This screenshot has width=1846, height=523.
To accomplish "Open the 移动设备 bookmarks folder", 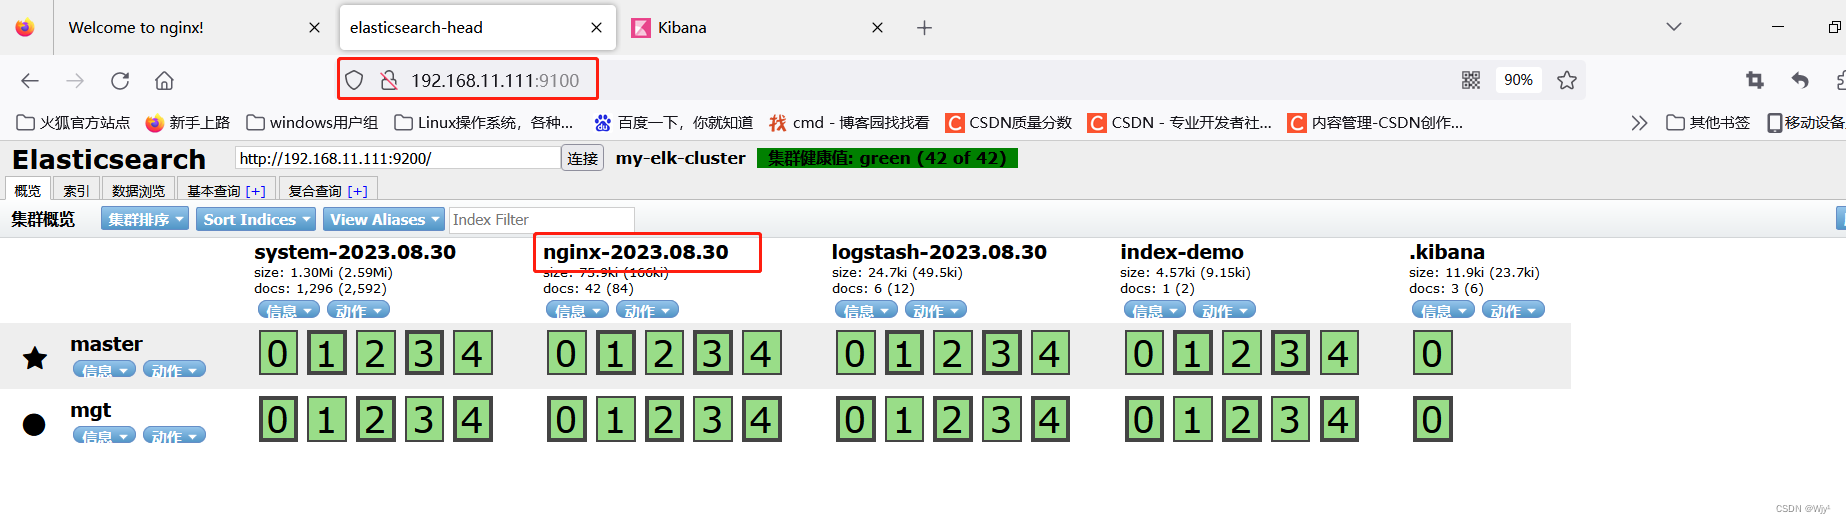I will [1805, 123].
